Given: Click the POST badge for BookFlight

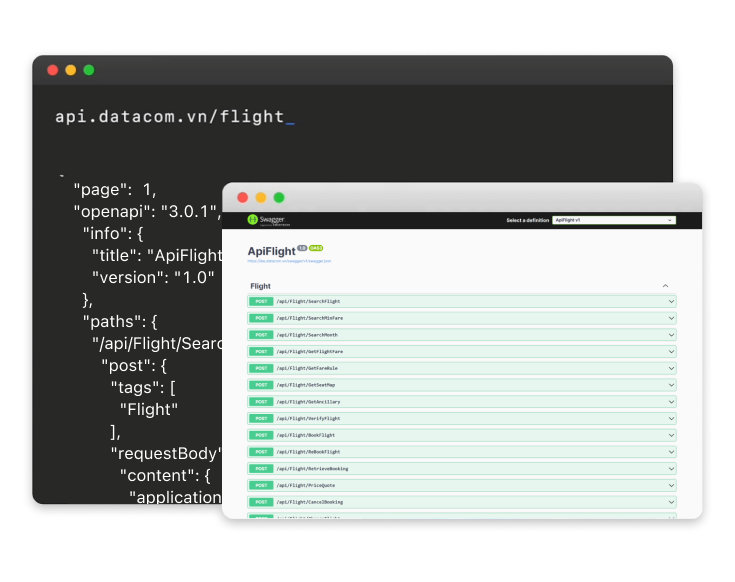Looking at the screenshot, I should 261,435.
